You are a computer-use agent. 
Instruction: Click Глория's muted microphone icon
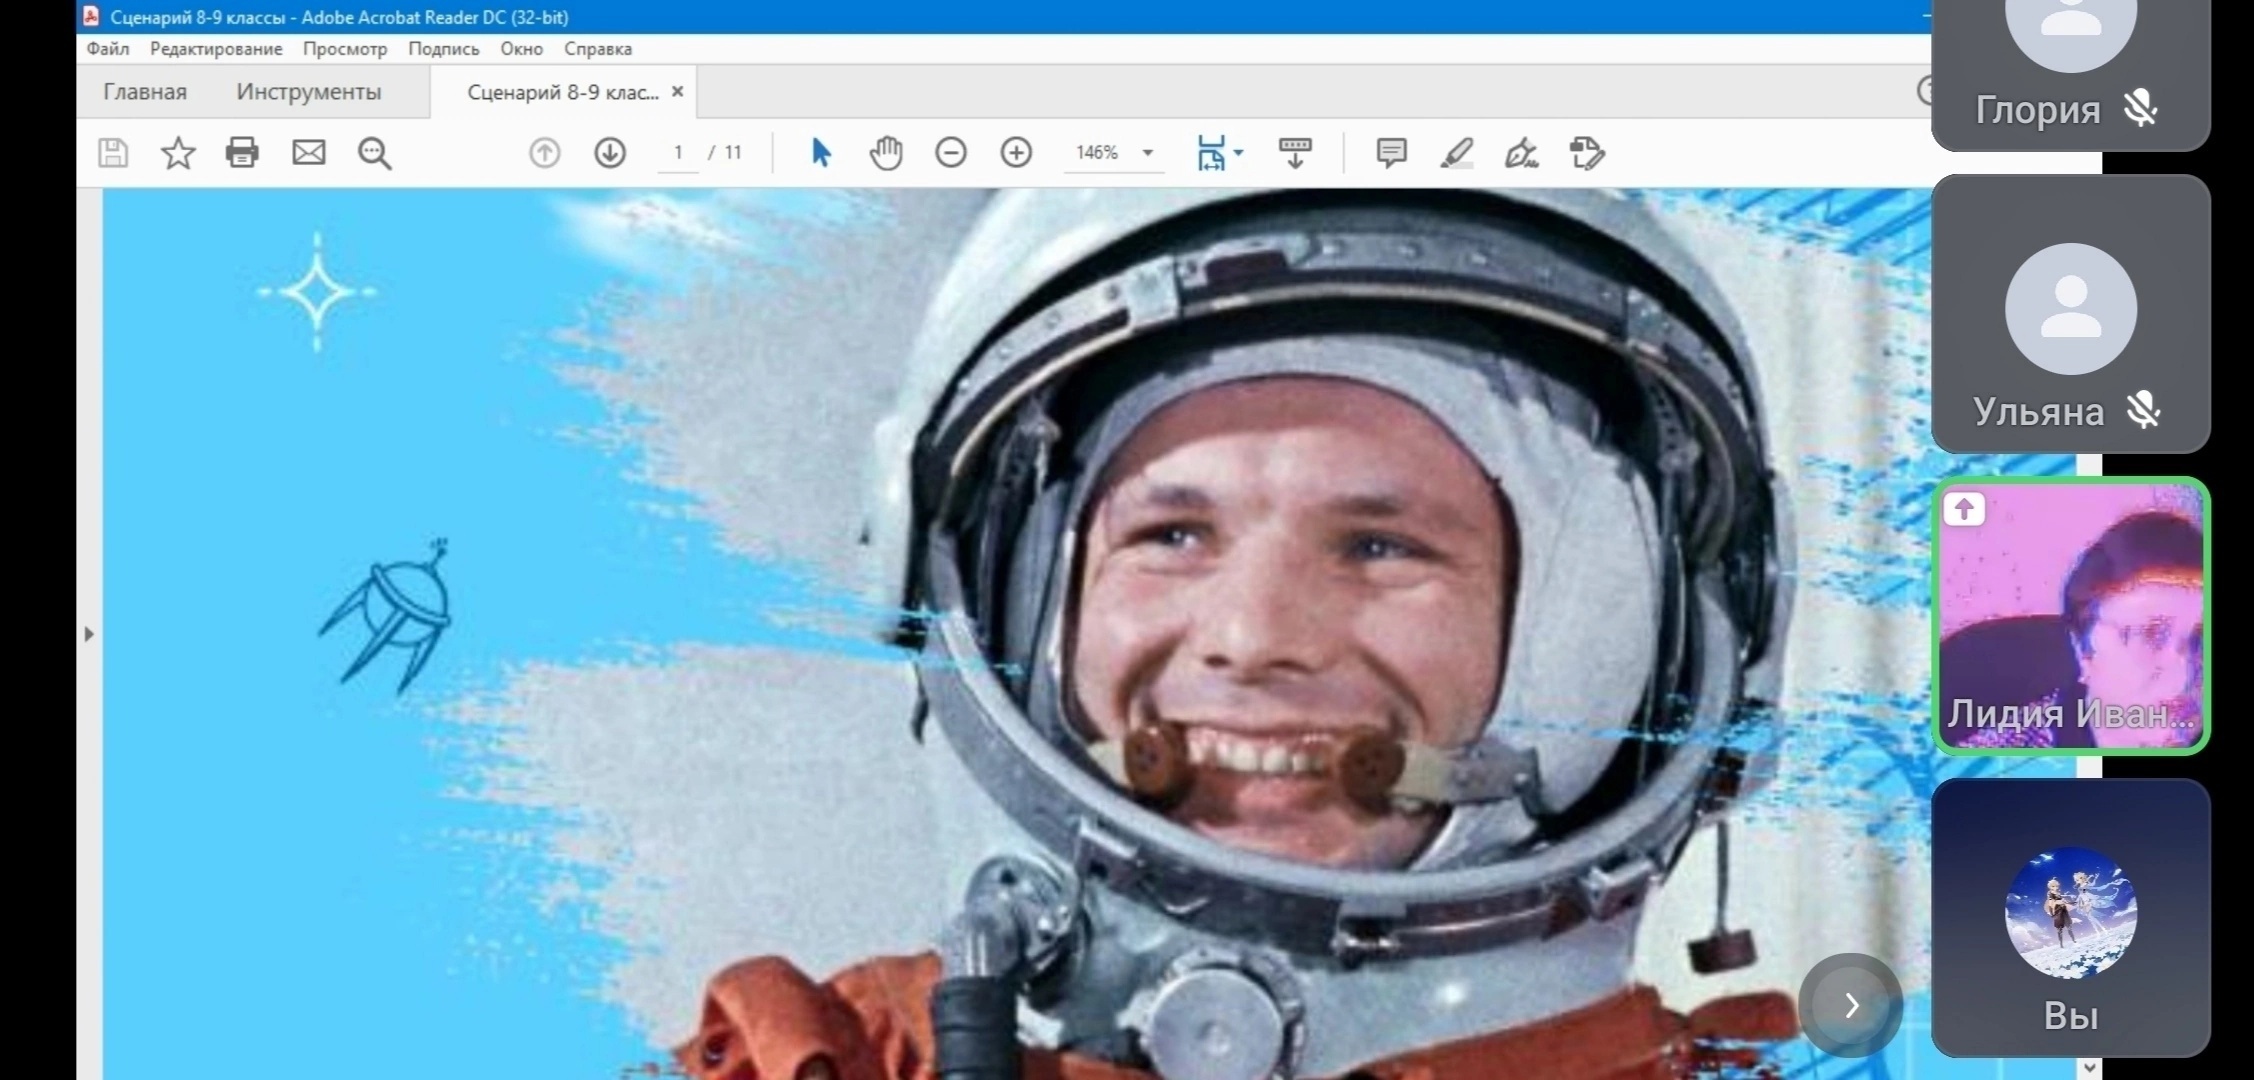tap(2141, 109)
